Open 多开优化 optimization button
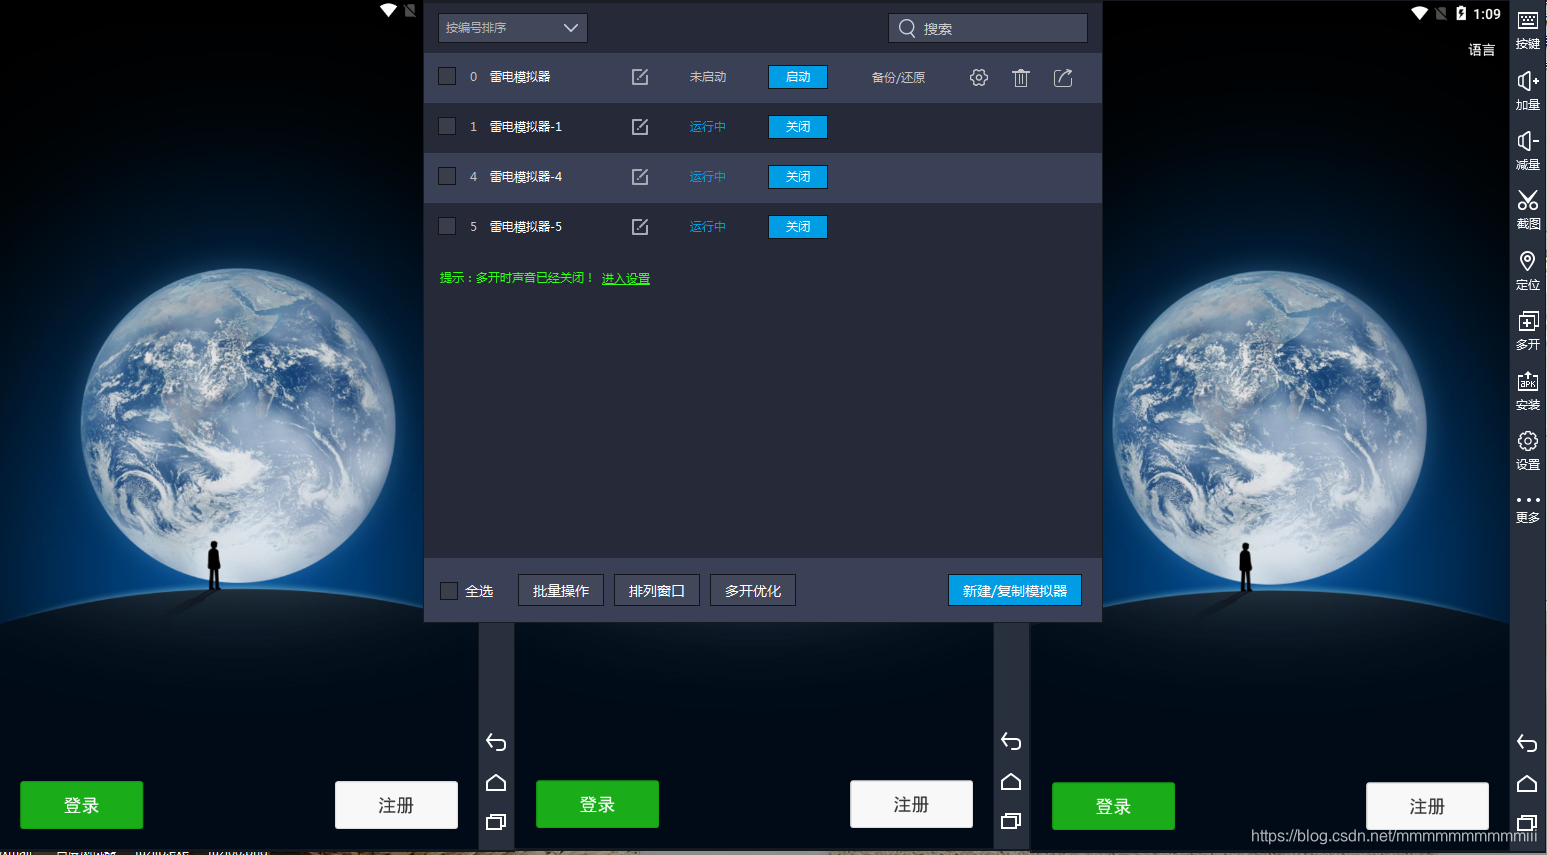The height and width of the screenshot is (855, 1547). tap(753, 591)
